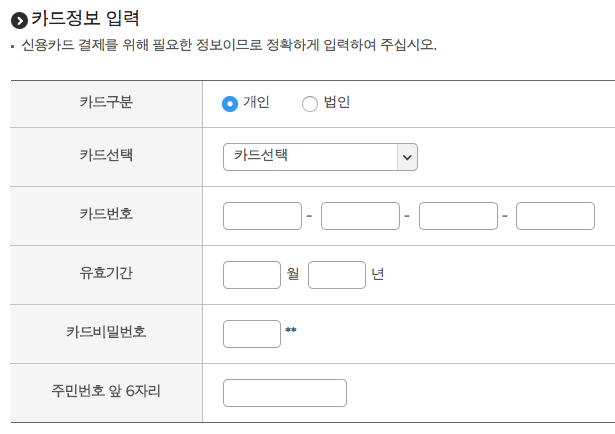Focus the second 카드번호 input field
Viewport: 615px width, 434px height.
(x=360, y=216)
